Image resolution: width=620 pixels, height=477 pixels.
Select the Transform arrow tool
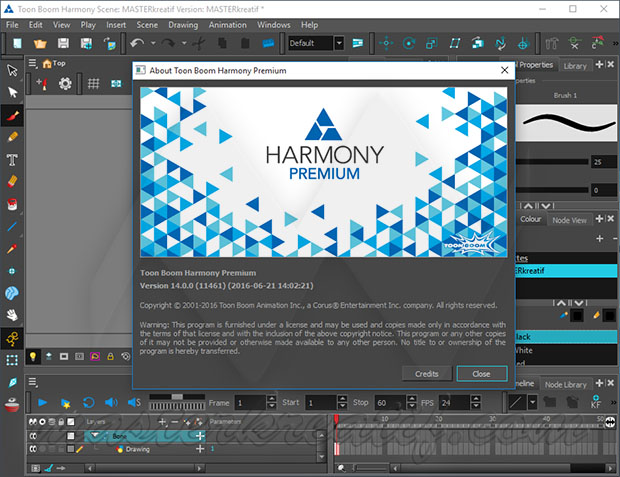12,70
